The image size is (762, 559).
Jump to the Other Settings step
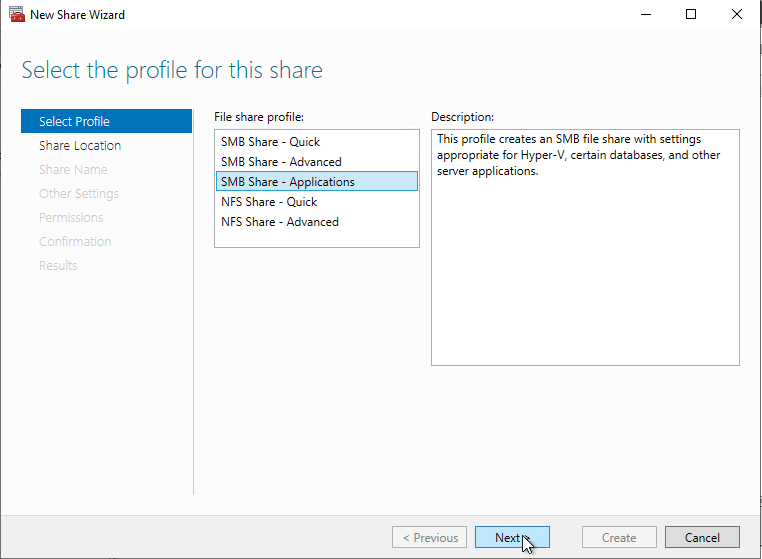[79, 193]
